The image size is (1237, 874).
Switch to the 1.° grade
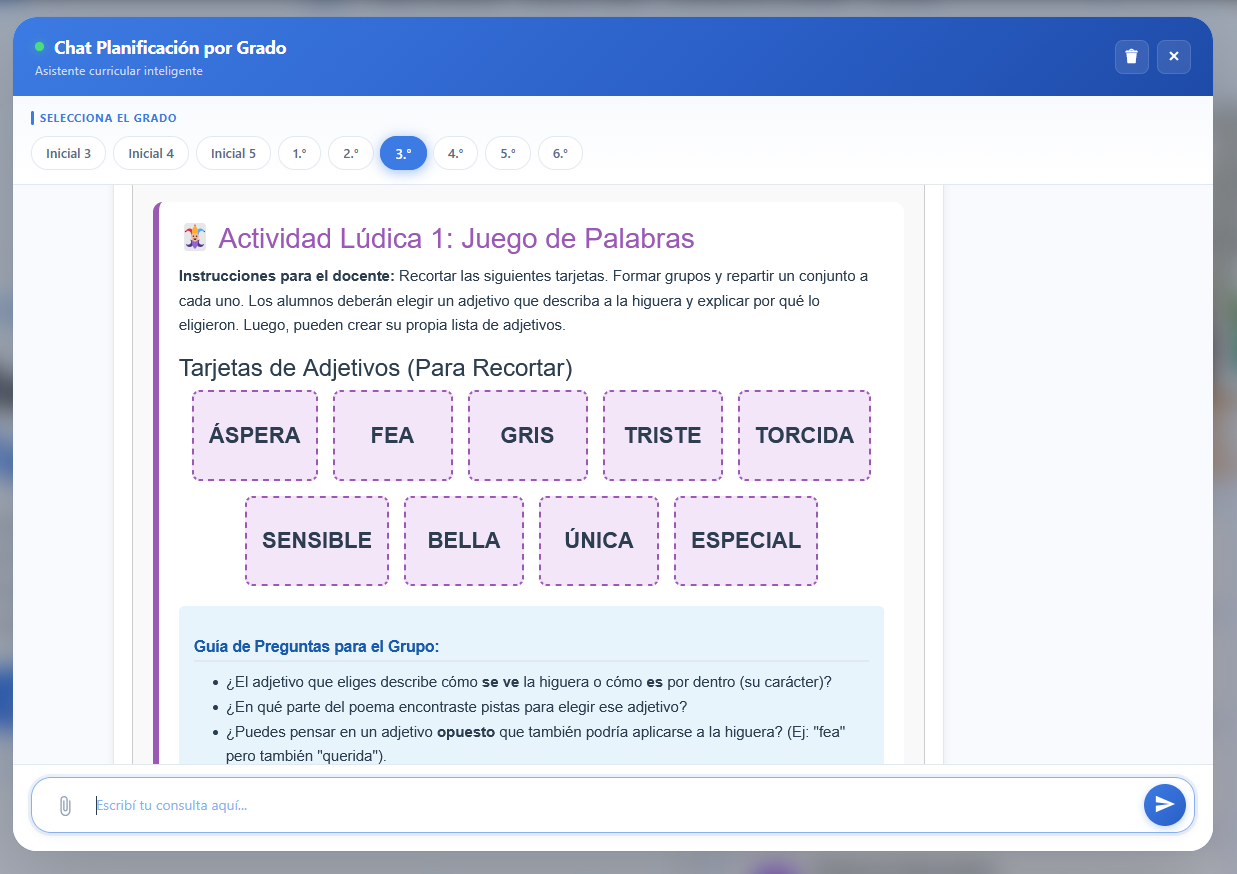click(299, 153)
